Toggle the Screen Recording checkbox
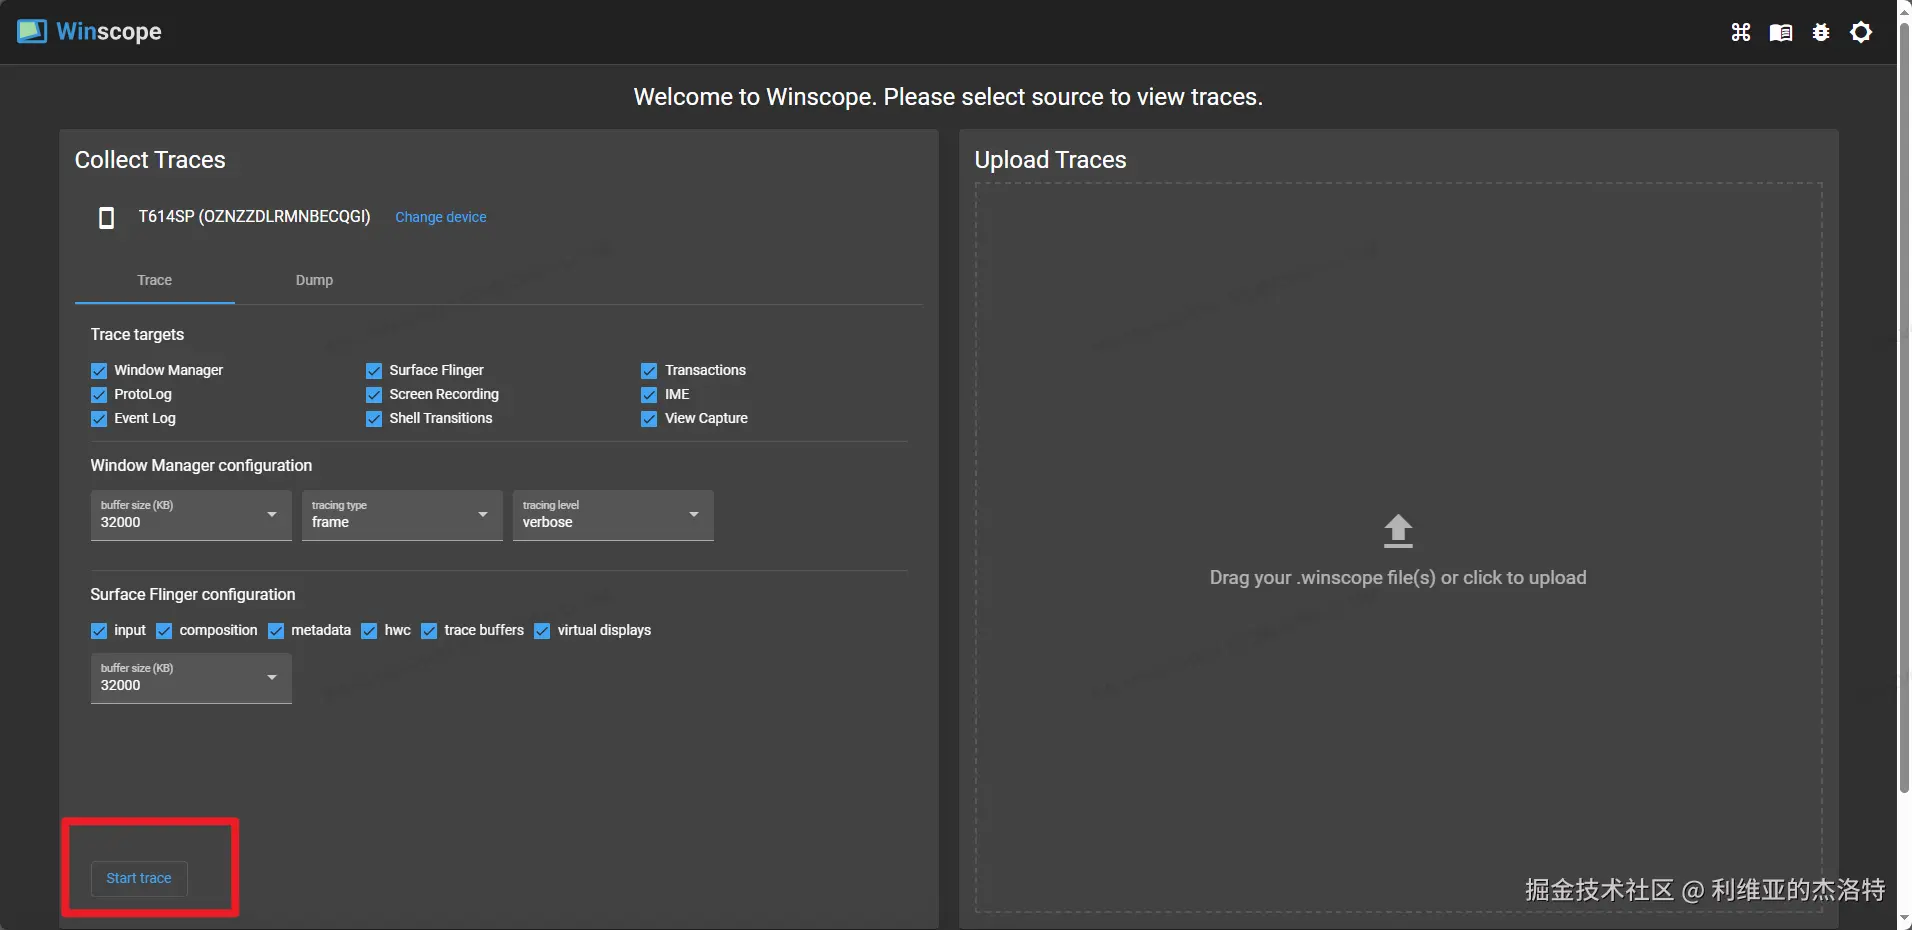 (x=374, y=395)
